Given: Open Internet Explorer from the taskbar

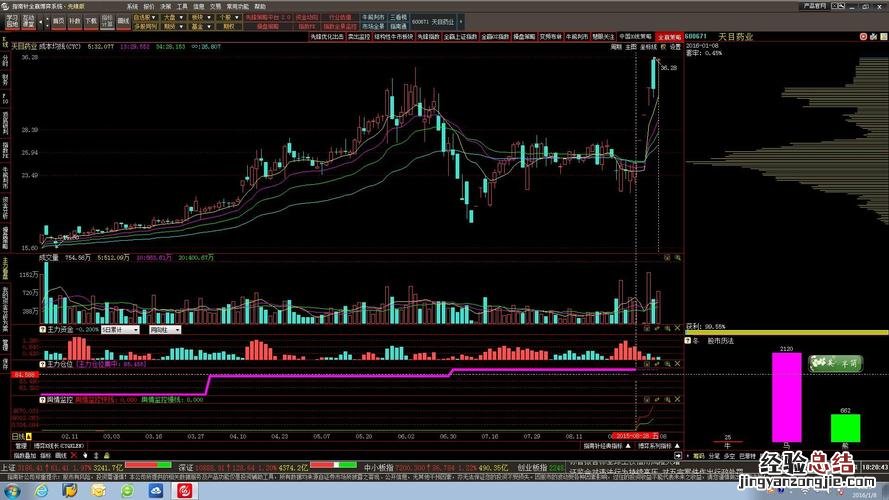Looking at the screenshot, I should [x=41, y=490].
